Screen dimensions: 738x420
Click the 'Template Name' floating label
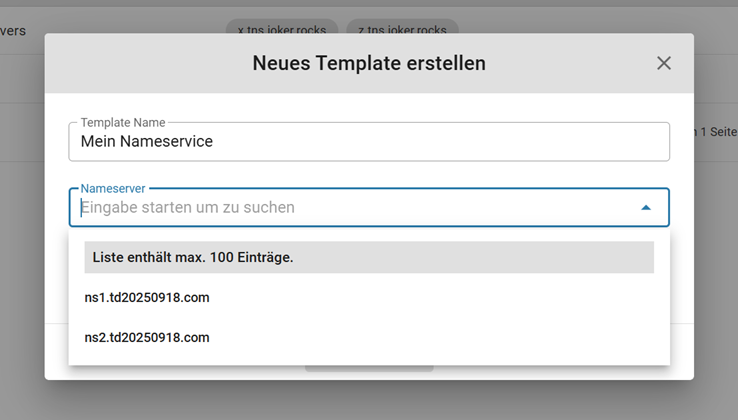123,122
